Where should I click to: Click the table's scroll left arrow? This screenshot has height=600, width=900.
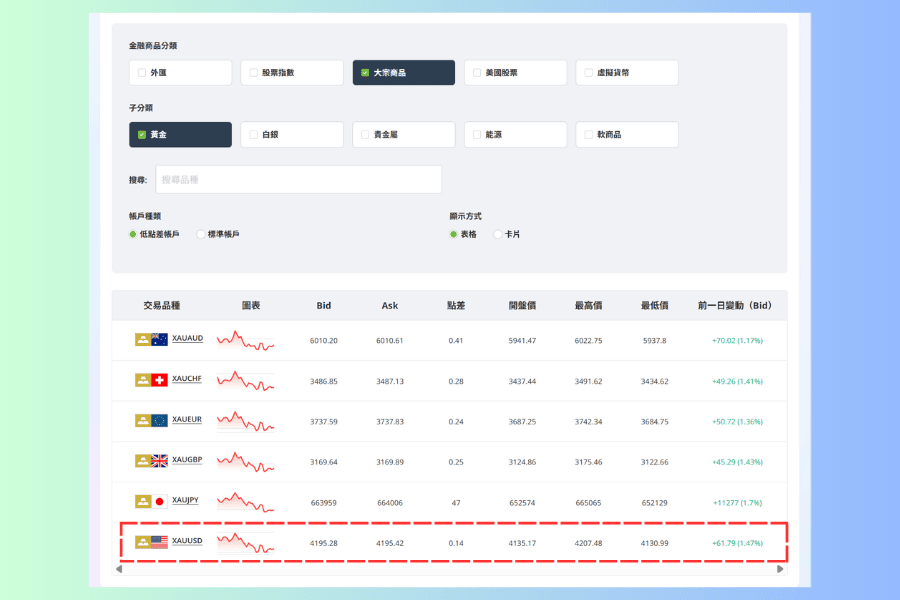pos(119,569)
